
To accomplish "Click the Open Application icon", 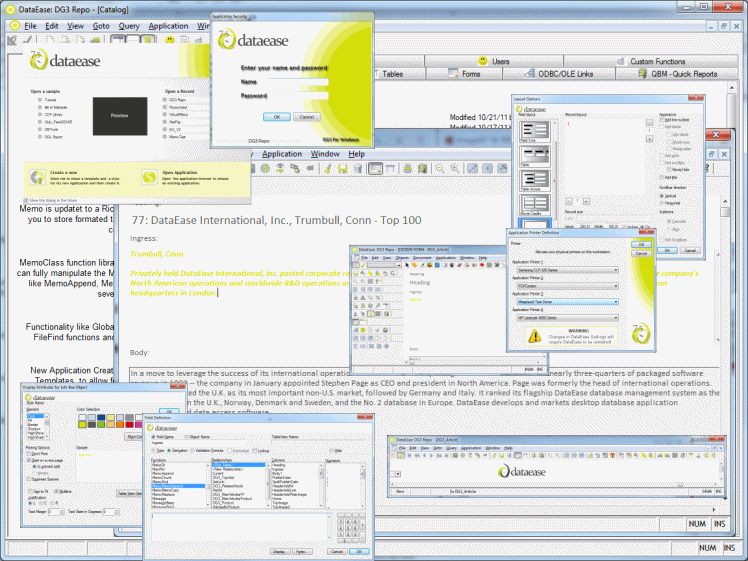I will [149, 177].
